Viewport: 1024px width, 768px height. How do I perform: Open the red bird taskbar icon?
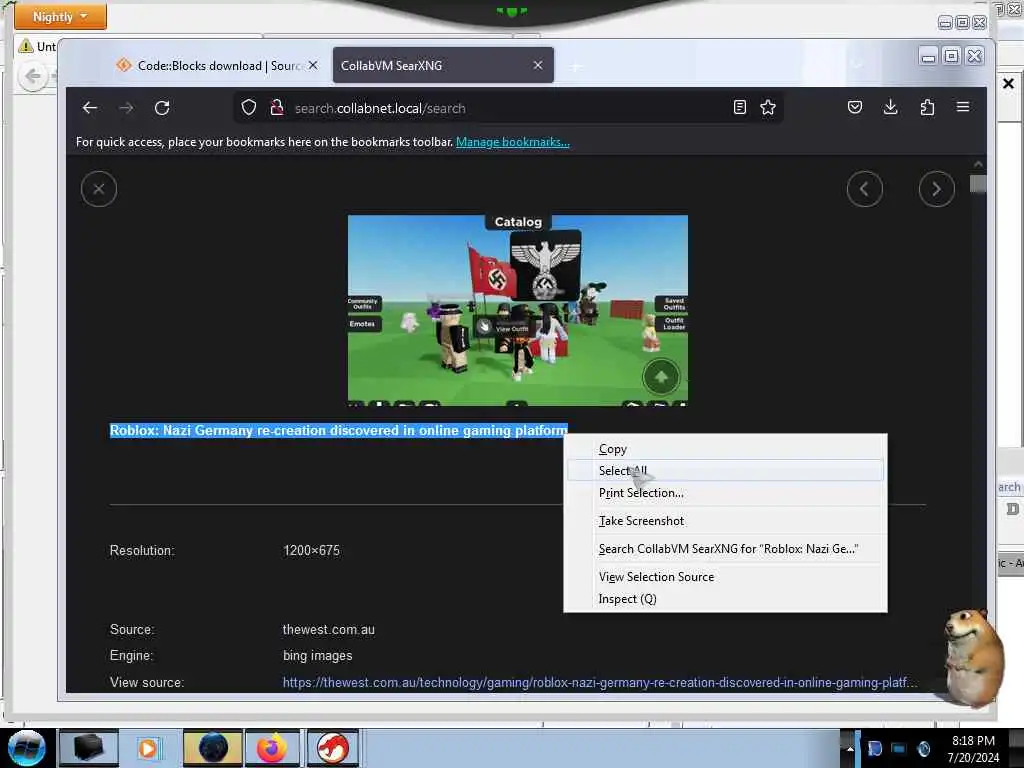[332, 748]
